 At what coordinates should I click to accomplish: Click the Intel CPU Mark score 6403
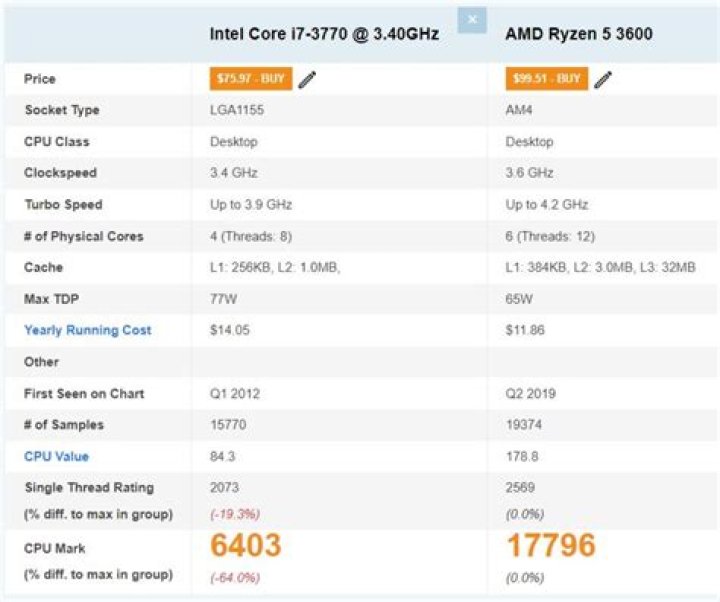tap(246, 546)
